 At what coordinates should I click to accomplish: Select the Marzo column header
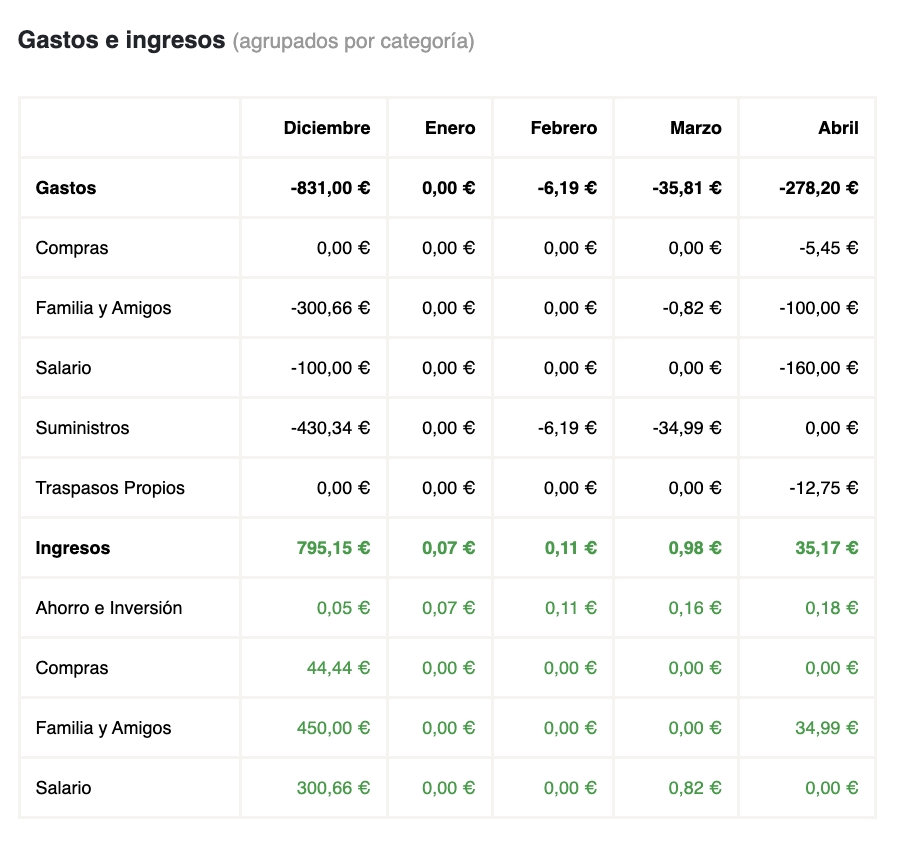(695, 128)
